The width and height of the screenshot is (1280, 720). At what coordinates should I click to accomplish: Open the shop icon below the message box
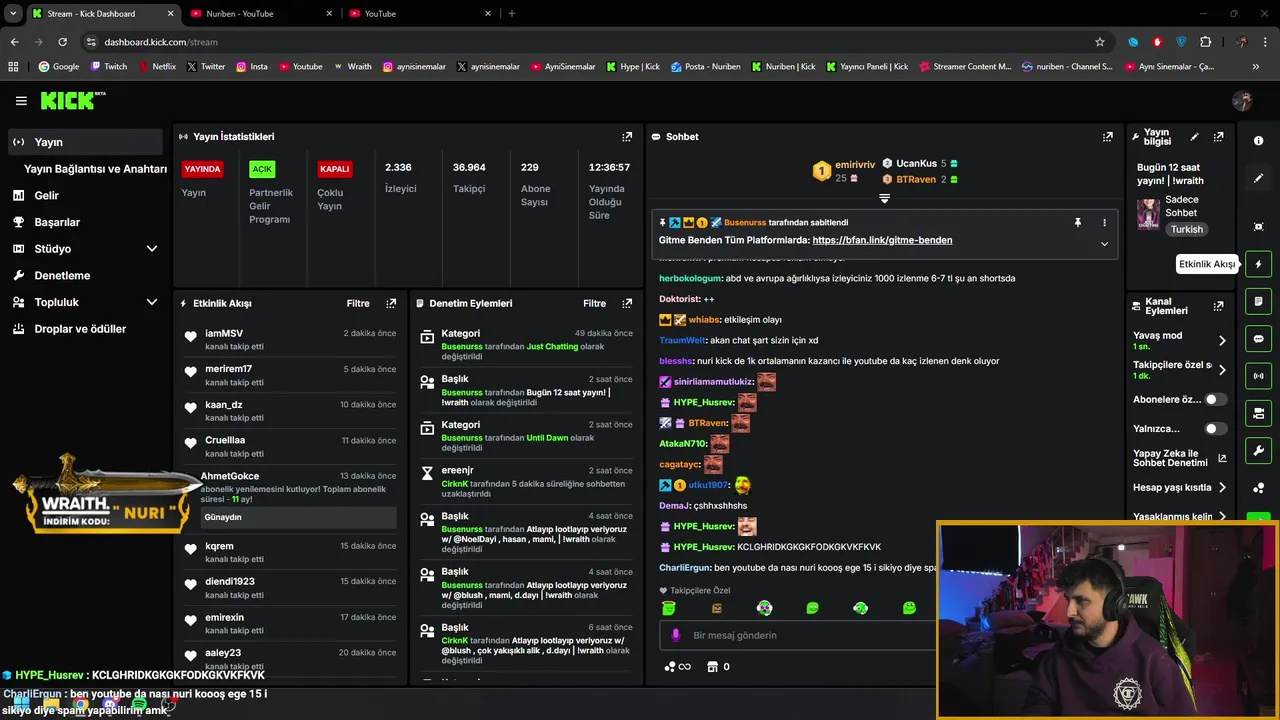click(x=712, y=666)
